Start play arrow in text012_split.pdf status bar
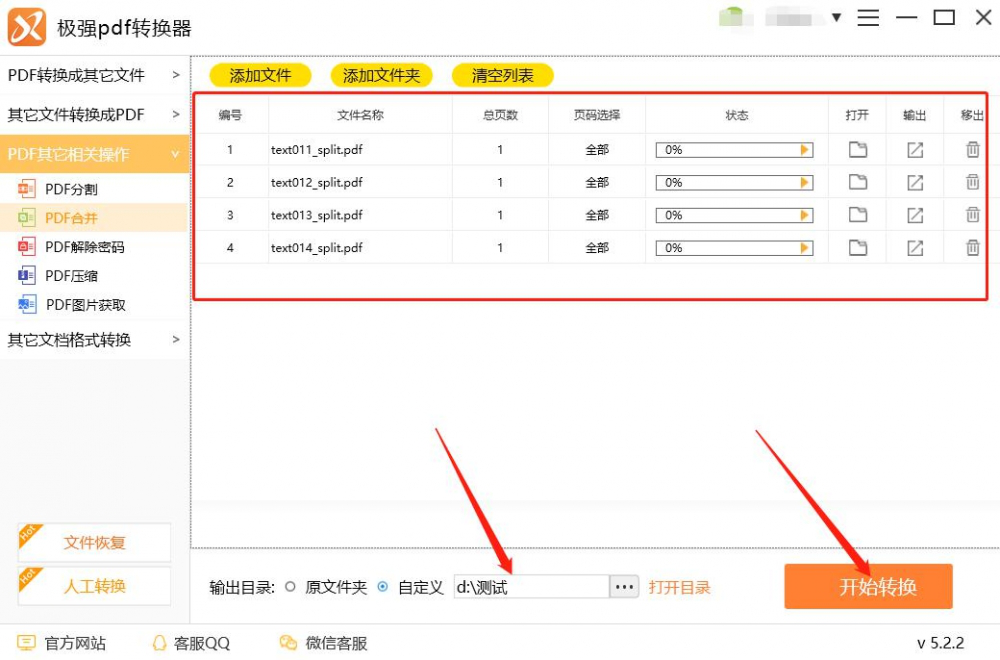Image resolution: width=1000 pixels, height=660 pixels. (805, 182)
